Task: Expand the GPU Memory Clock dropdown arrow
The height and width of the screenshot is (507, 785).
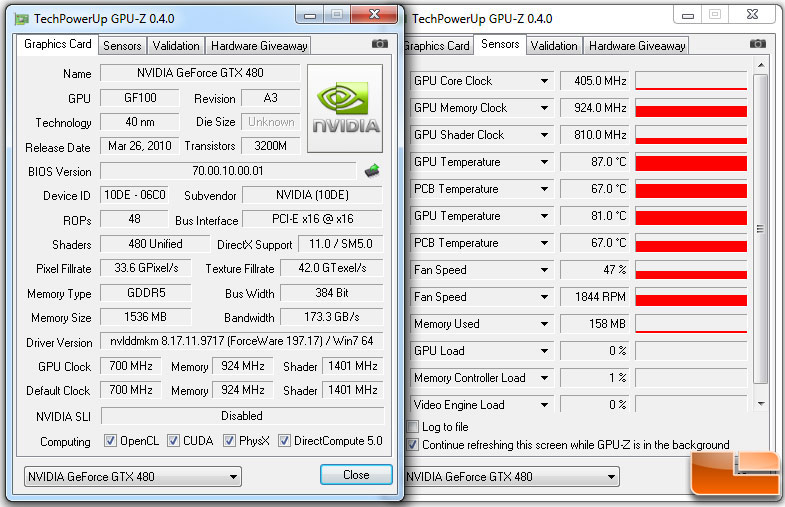Action: (x=544, y=108)
